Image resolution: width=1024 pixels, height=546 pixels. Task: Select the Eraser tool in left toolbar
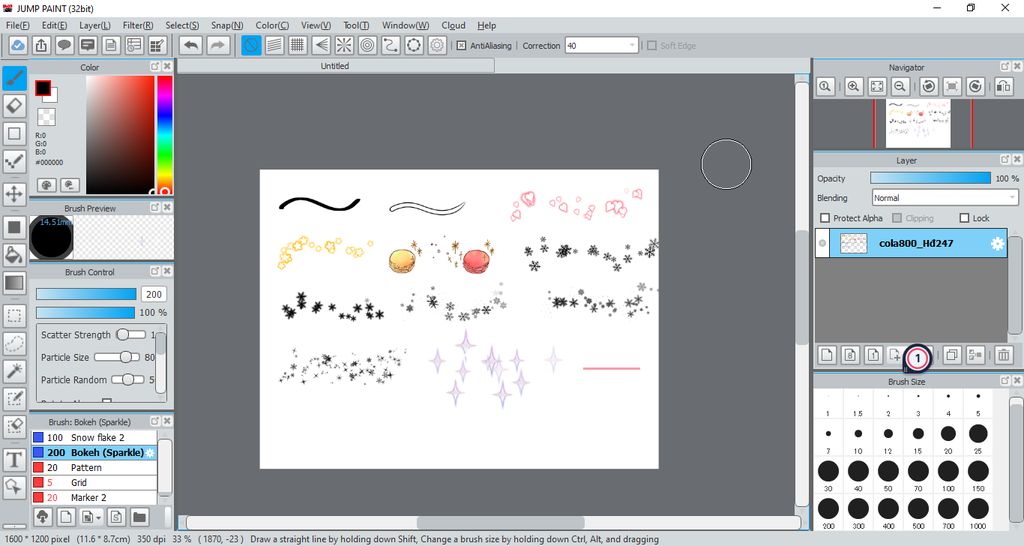pyautogui.click(x=14, y=105)
